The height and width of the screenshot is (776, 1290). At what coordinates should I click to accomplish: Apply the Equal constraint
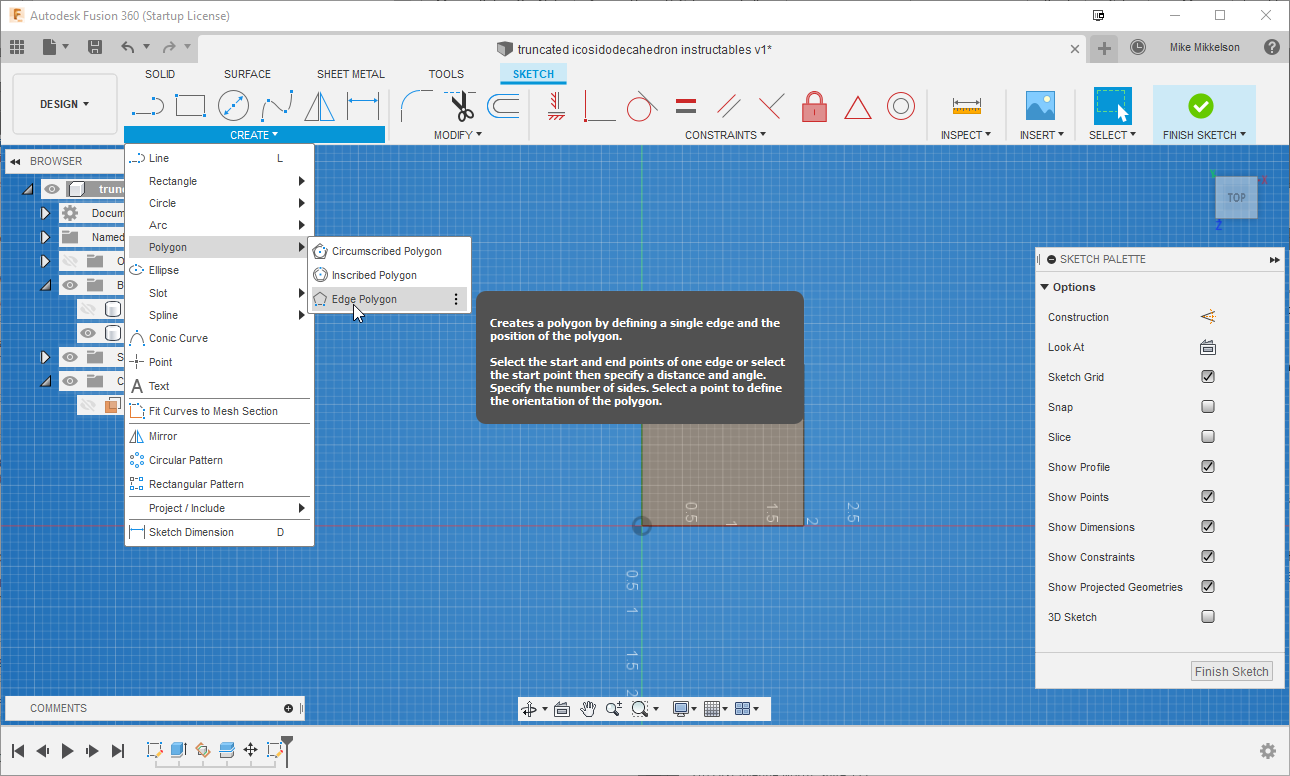pyautogui.click(x=687, y=105)
